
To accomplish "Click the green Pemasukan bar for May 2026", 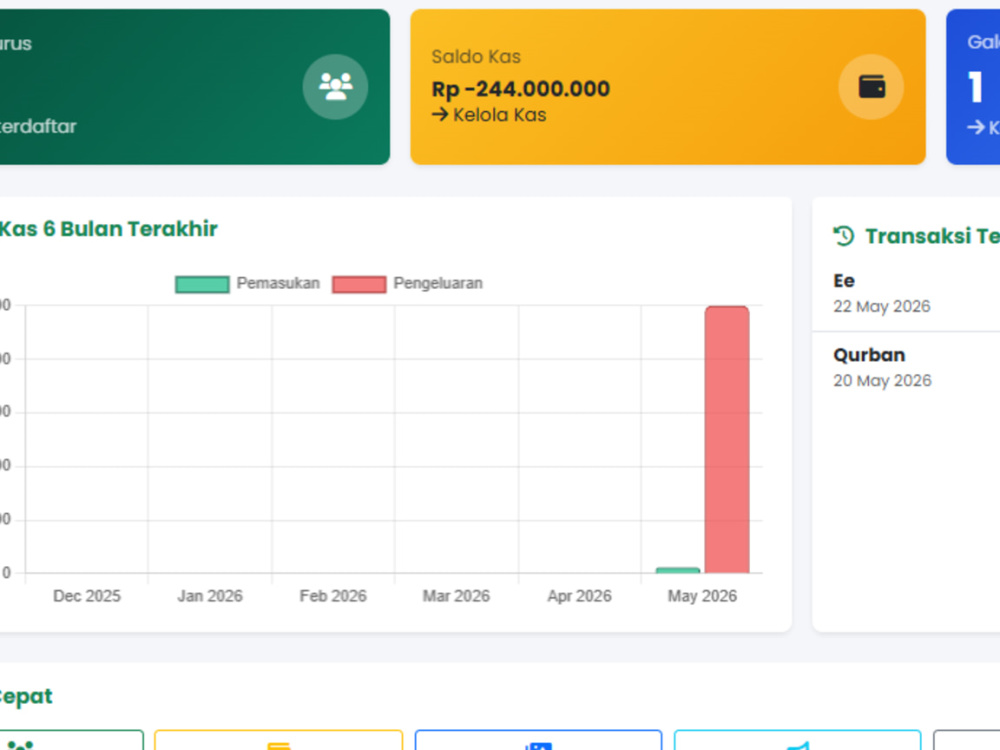I will tap(678, 570).
